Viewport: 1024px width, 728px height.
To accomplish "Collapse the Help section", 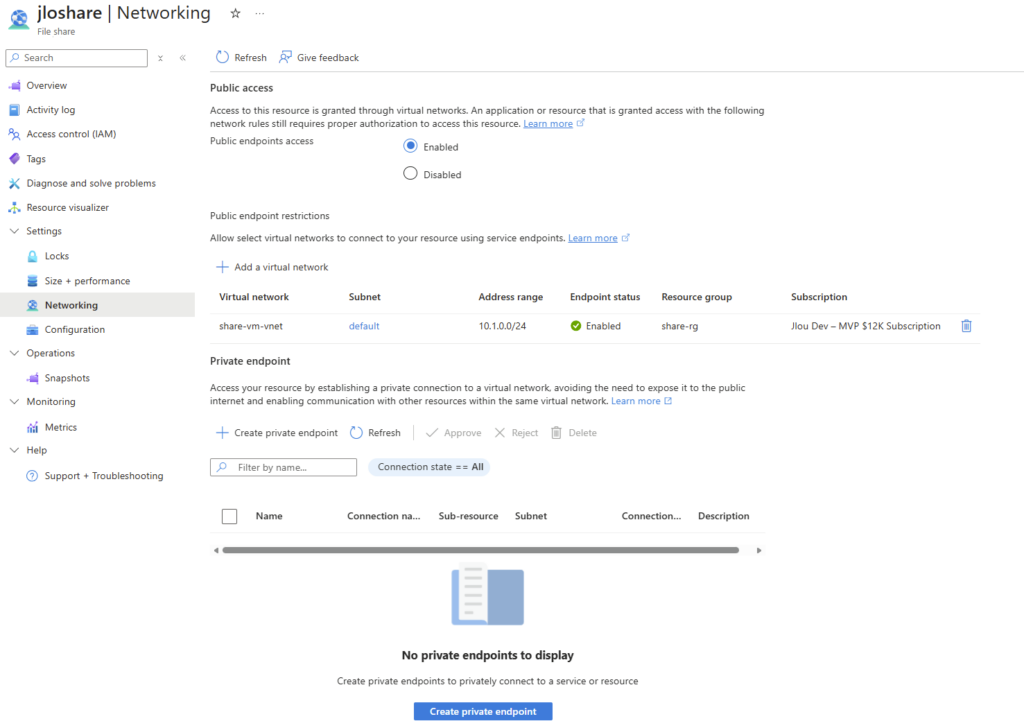I will tap(14, 451).
